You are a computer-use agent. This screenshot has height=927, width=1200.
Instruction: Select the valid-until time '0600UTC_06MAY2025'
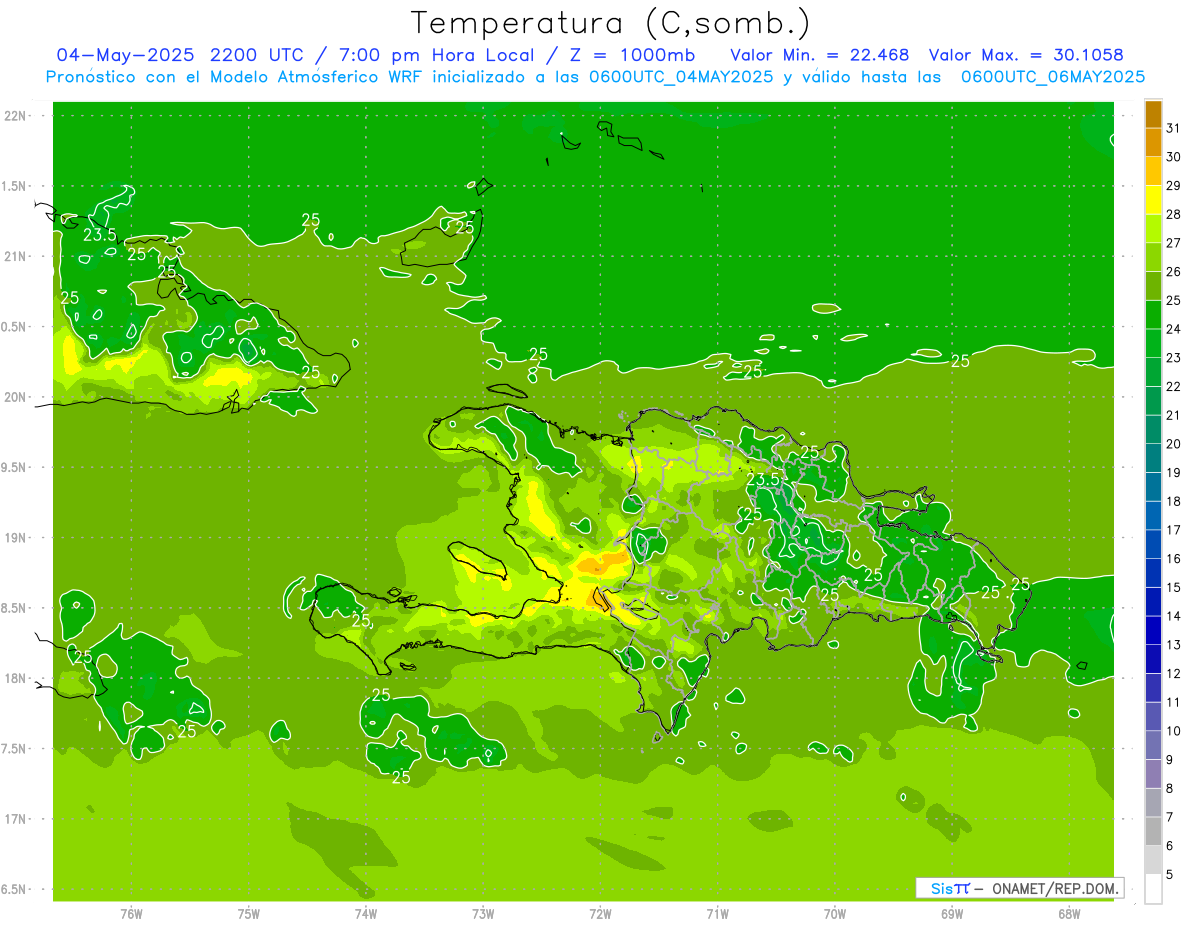(x=1053, y=77)
